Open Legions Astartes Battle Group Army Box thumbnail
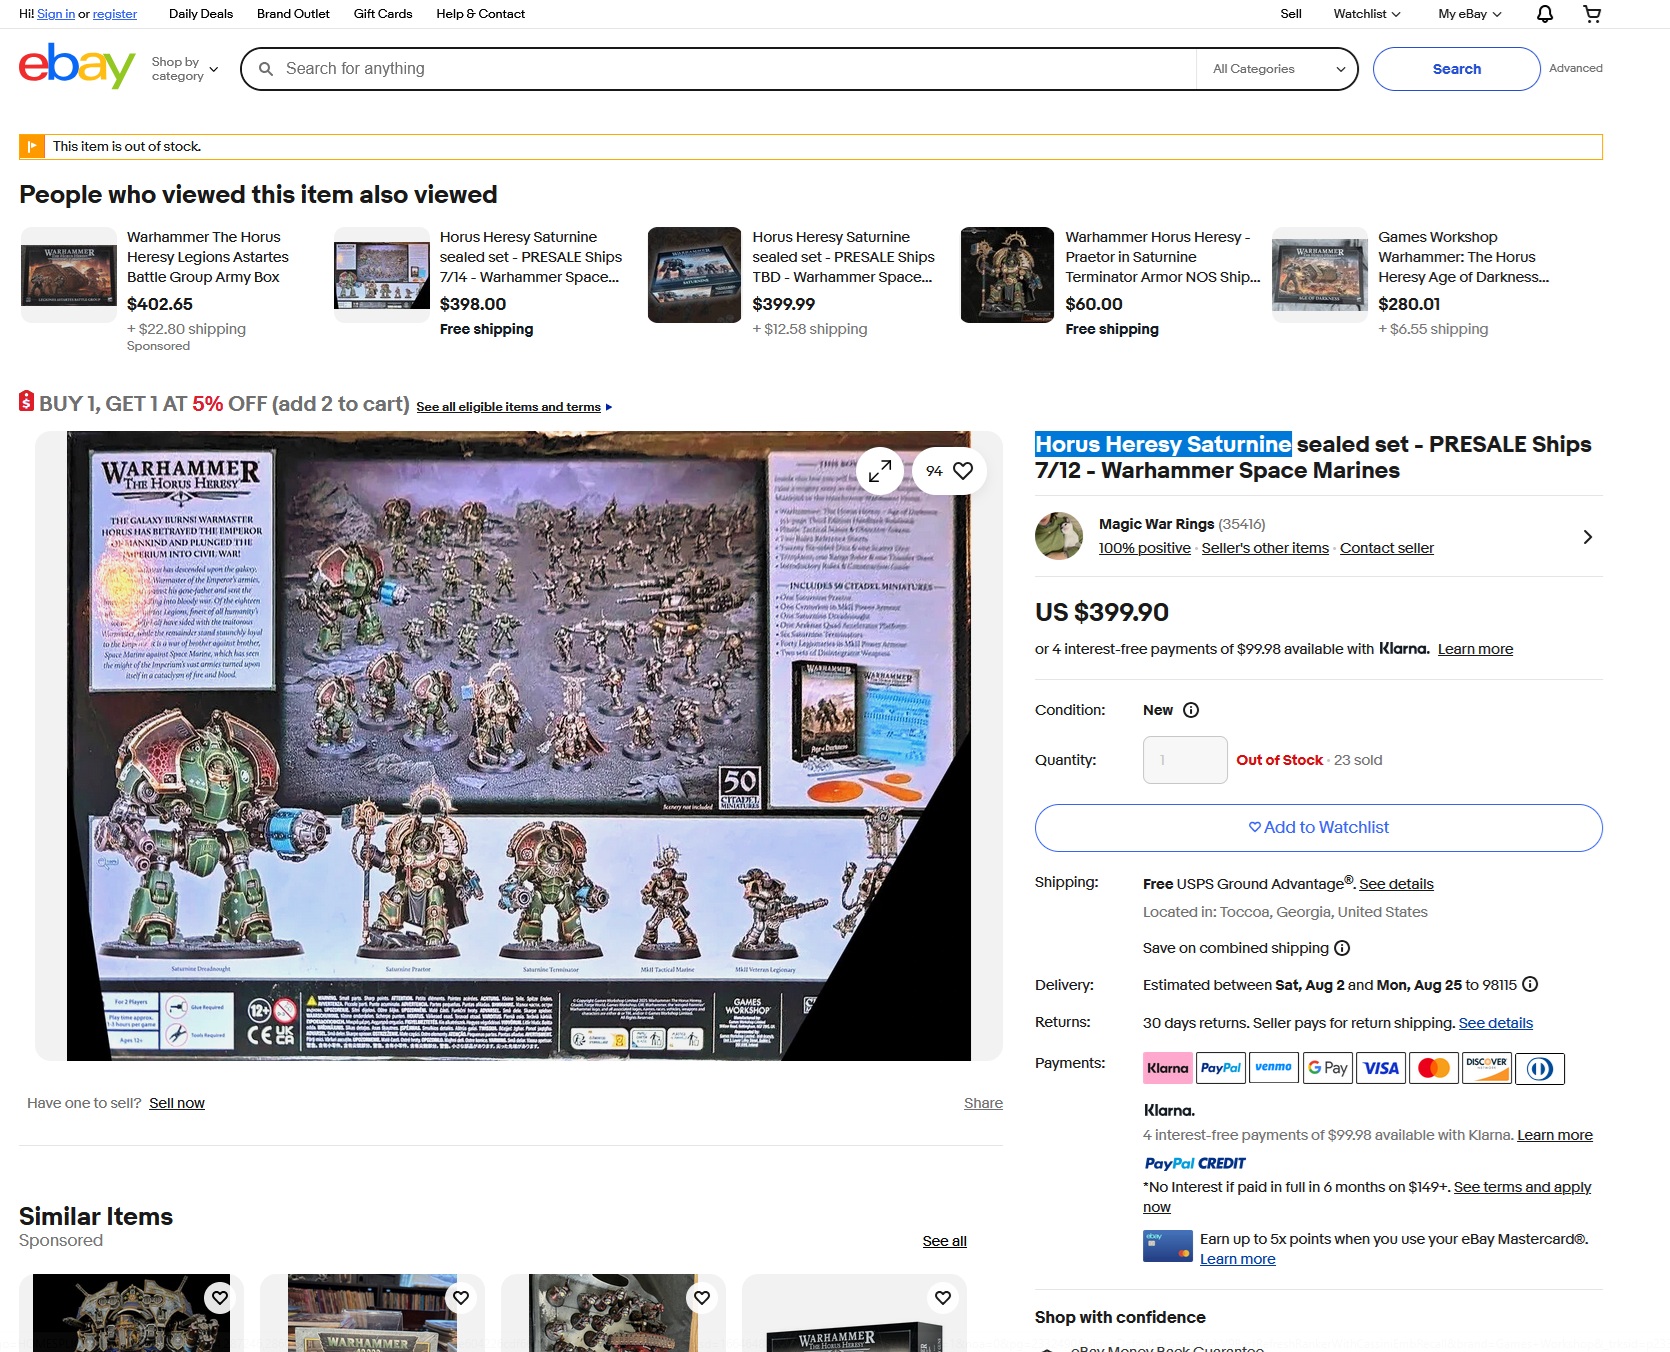1670x1352 pixels. pyautogui.click(x=69, y=275)
